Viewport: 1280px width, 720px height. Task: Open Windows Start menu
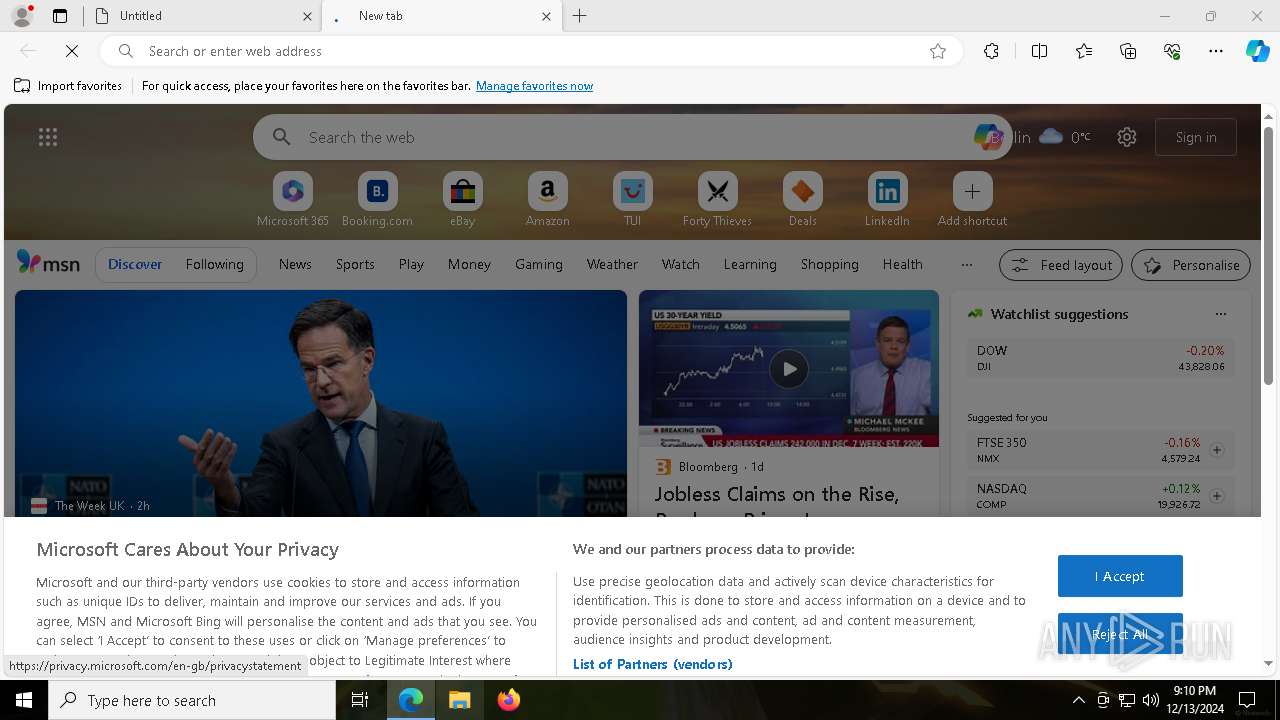[x=24, y=700]
